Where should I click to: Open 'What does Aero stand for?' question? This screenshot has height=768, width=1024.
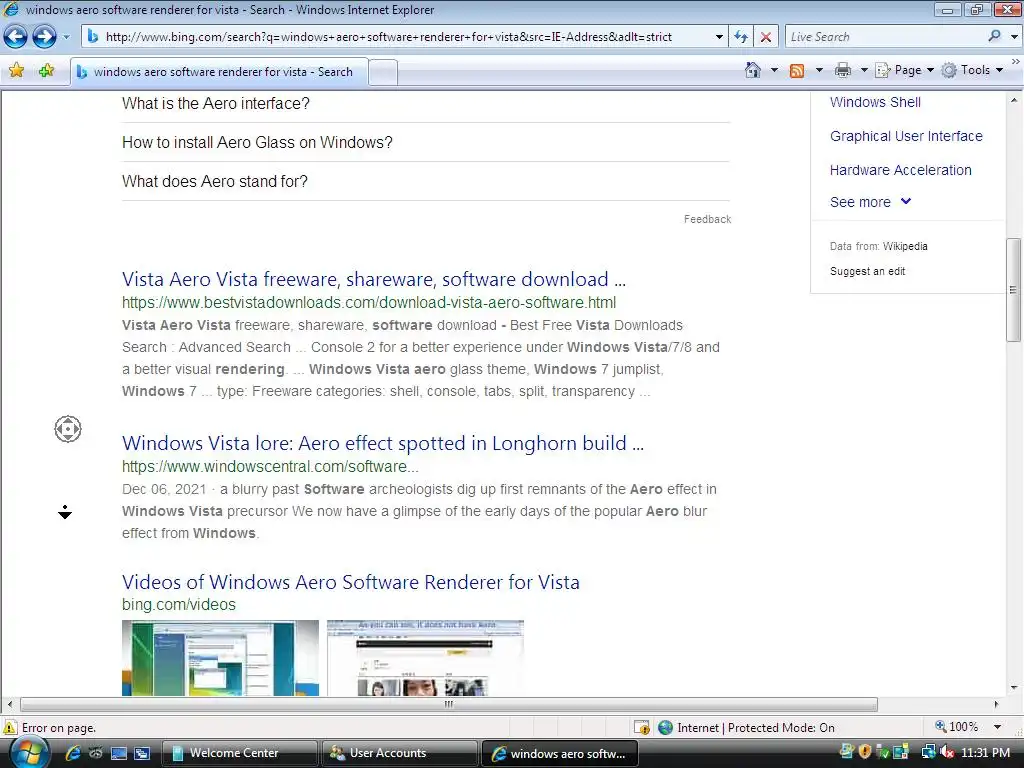click(x=214, y=182)
